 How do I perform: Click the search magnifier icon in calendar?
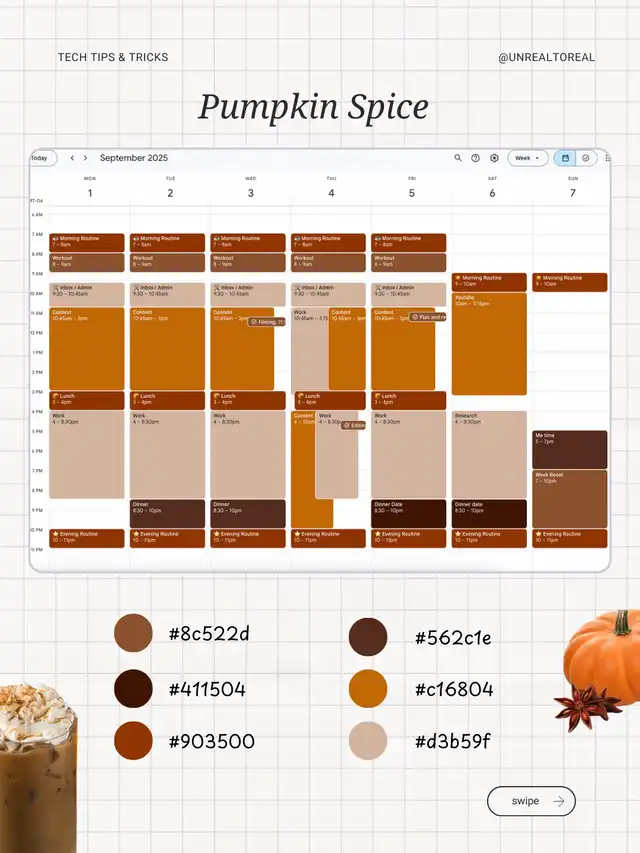458,158
